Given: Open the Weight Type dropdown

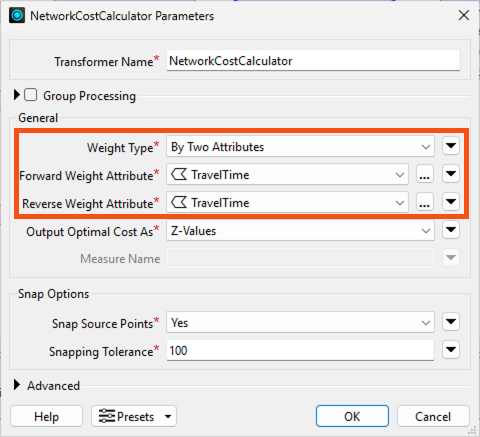Looking at the screenshot, I should click(x=300, y=146).
